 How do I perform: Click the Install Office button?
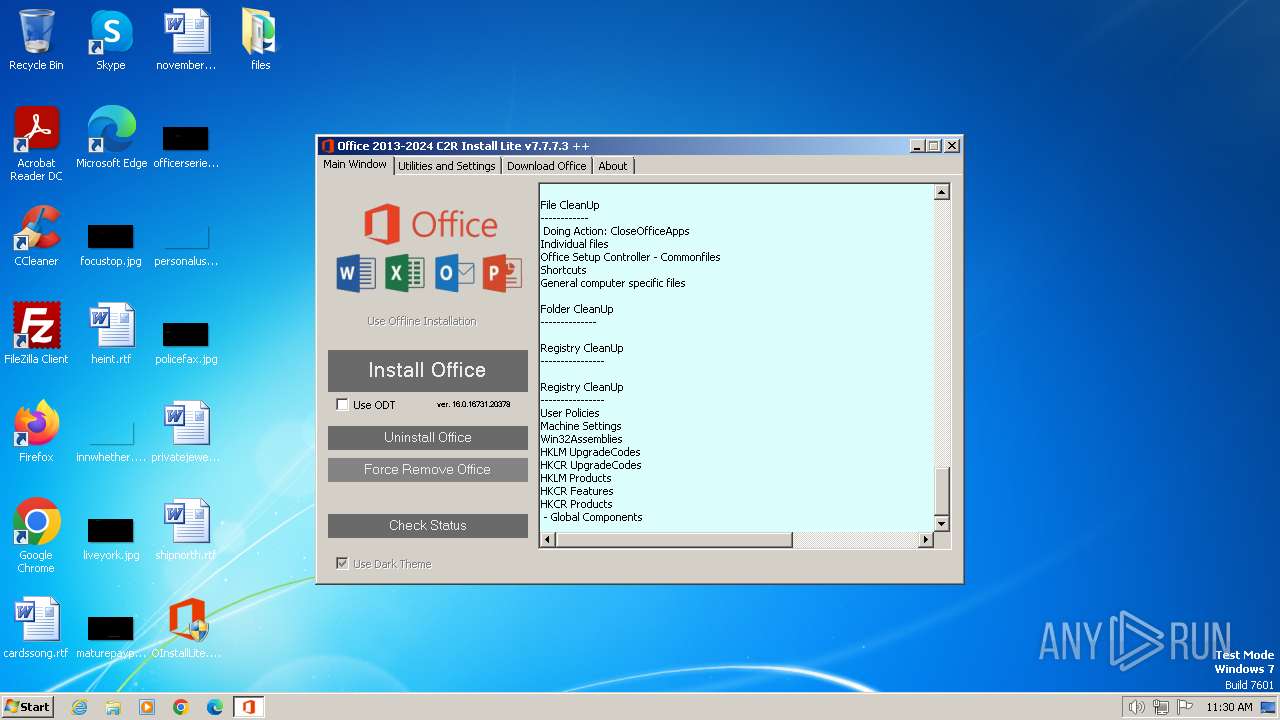click(428, 370)
